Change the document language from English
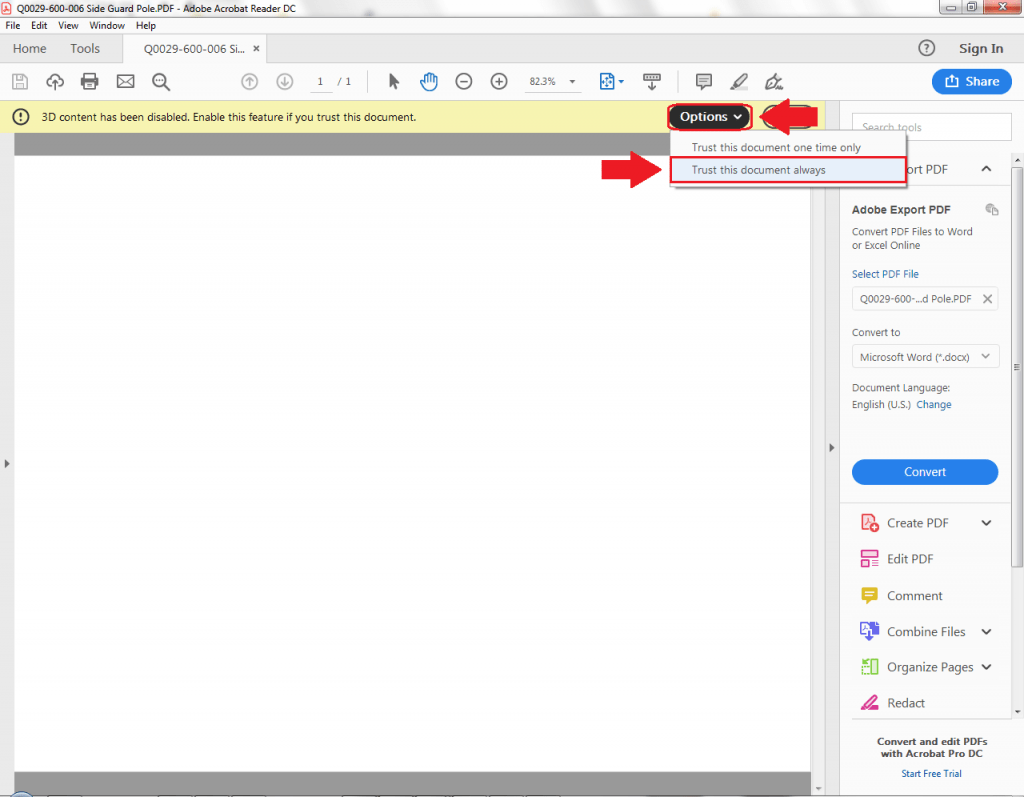Image resolution: width=1024 pixels, height=797 pixels. (x=933, y=404)
